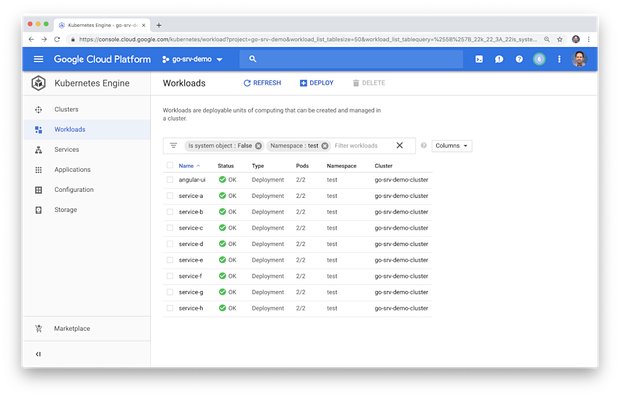Click the Clusters sidebar icon

click(38, 110)
